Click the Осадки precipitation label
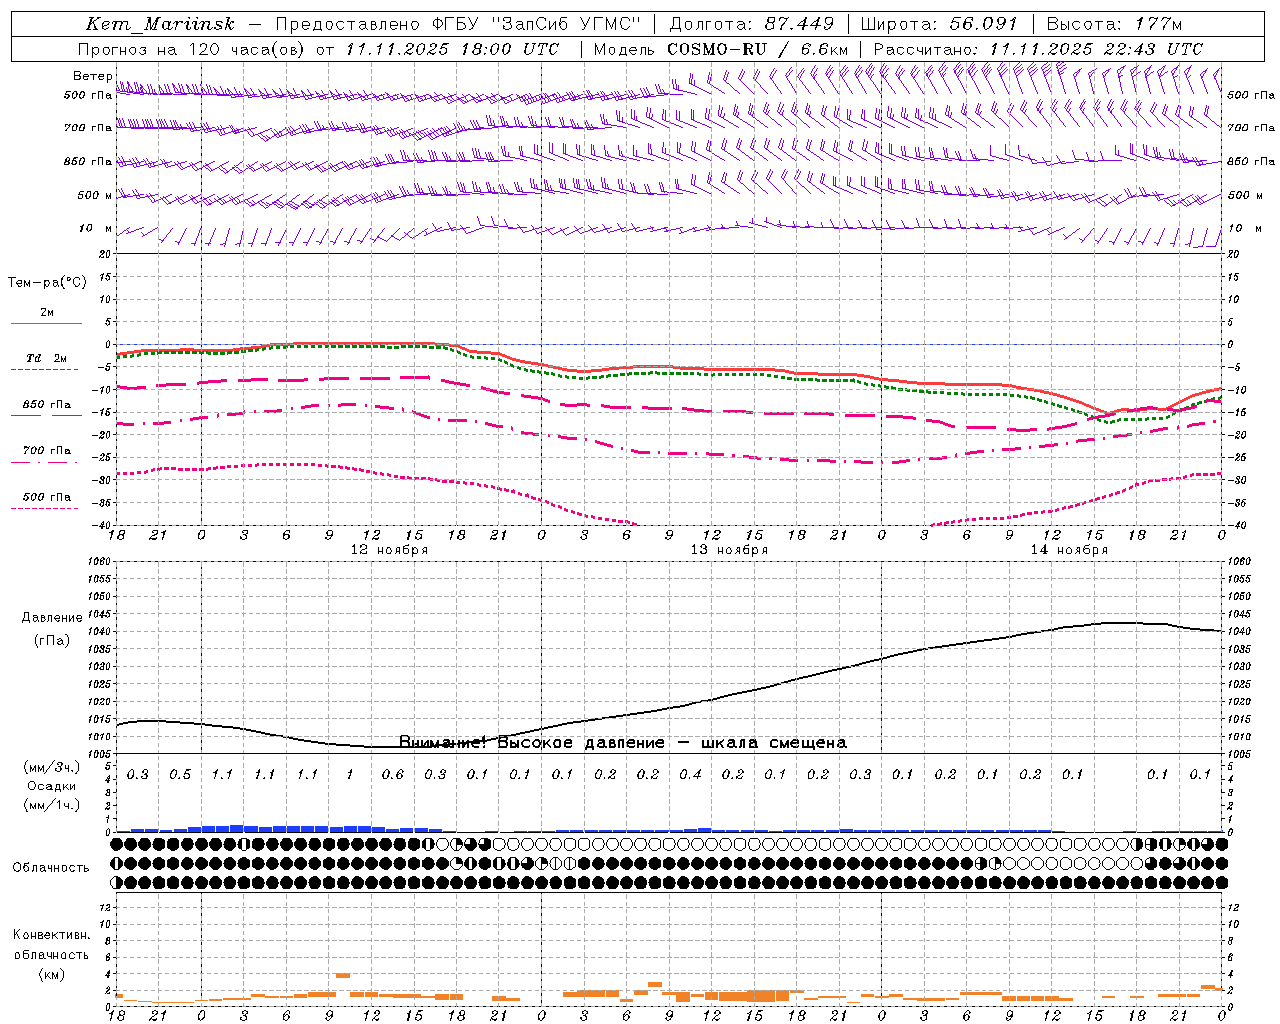The height and width of the screenshot is (1024, 1280). pyautogui.click(x=52, y=786)
